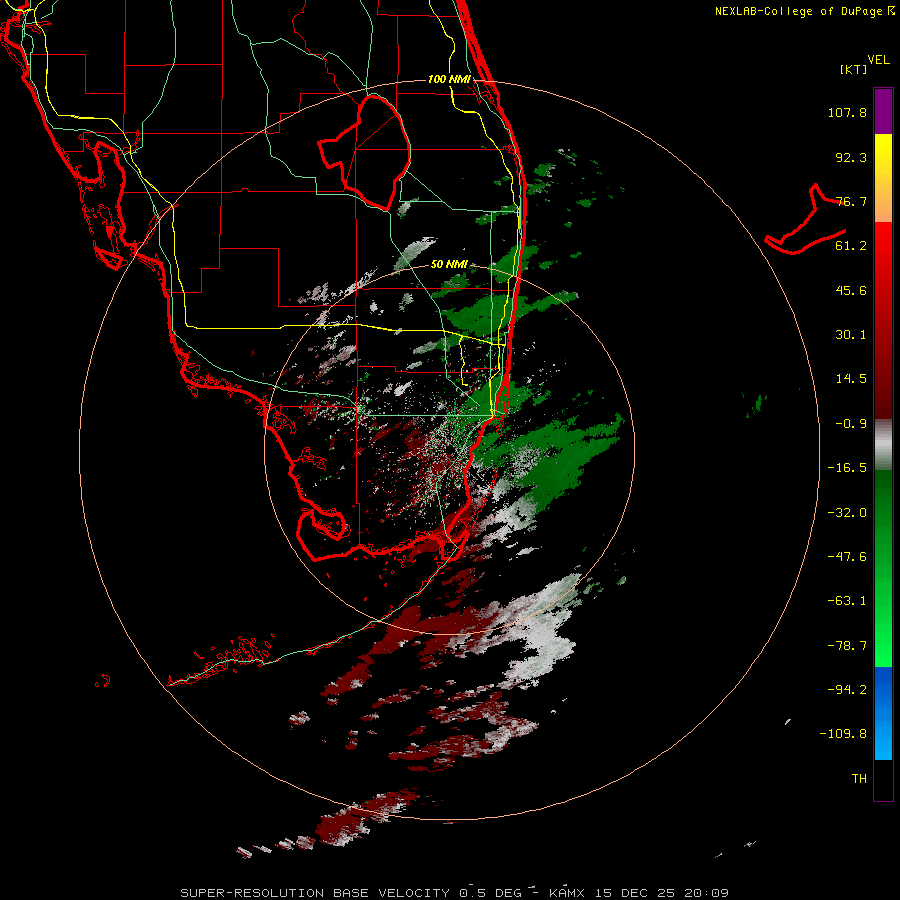Select the -78.7 legend value
The width and height of the screenshot is (900, 900).
[x=847, y=646]
